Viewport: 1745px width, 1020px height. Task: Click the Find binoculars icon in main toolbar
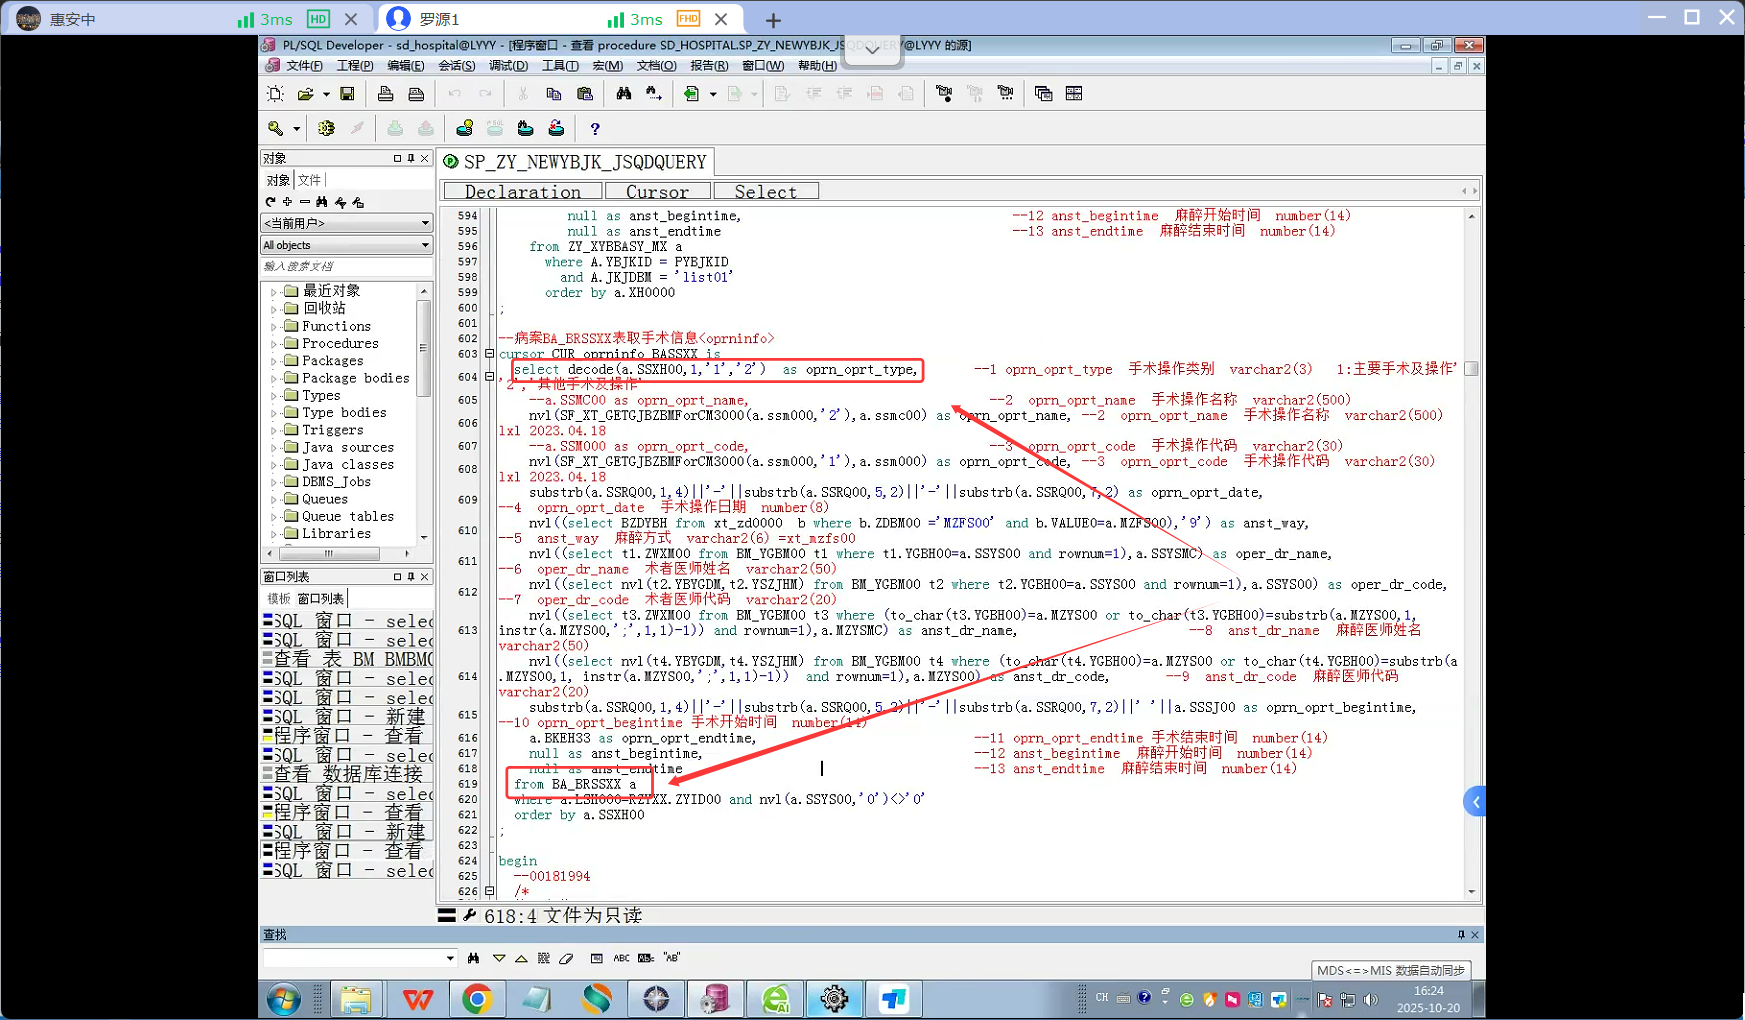coord(623,94)
